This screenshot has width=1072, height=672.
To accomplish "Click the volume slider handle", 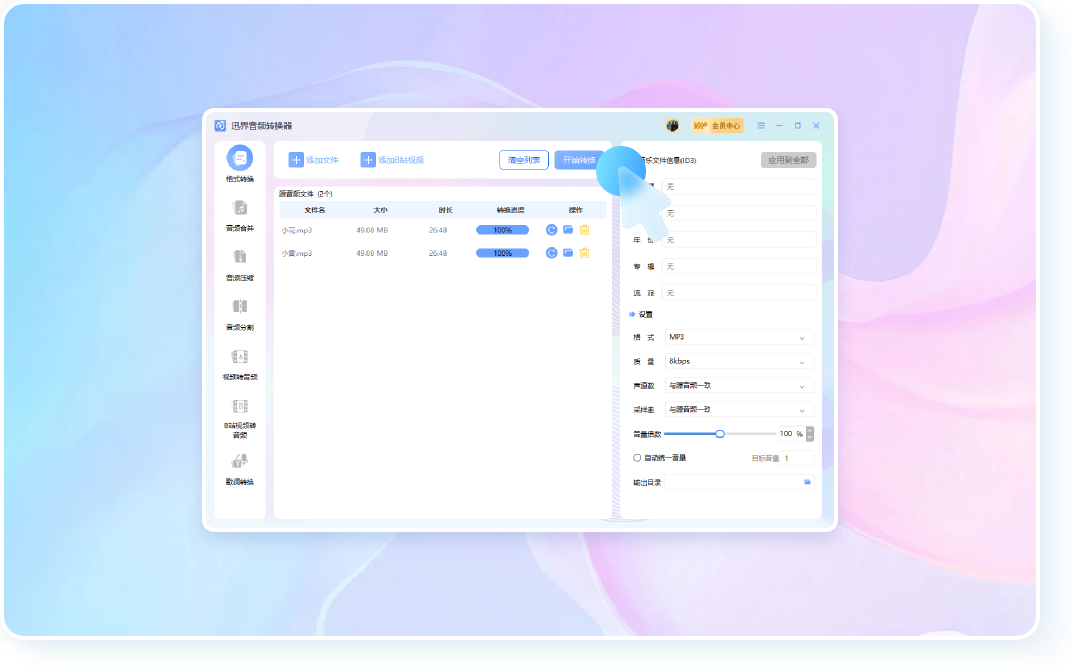I will coord(720,433).
